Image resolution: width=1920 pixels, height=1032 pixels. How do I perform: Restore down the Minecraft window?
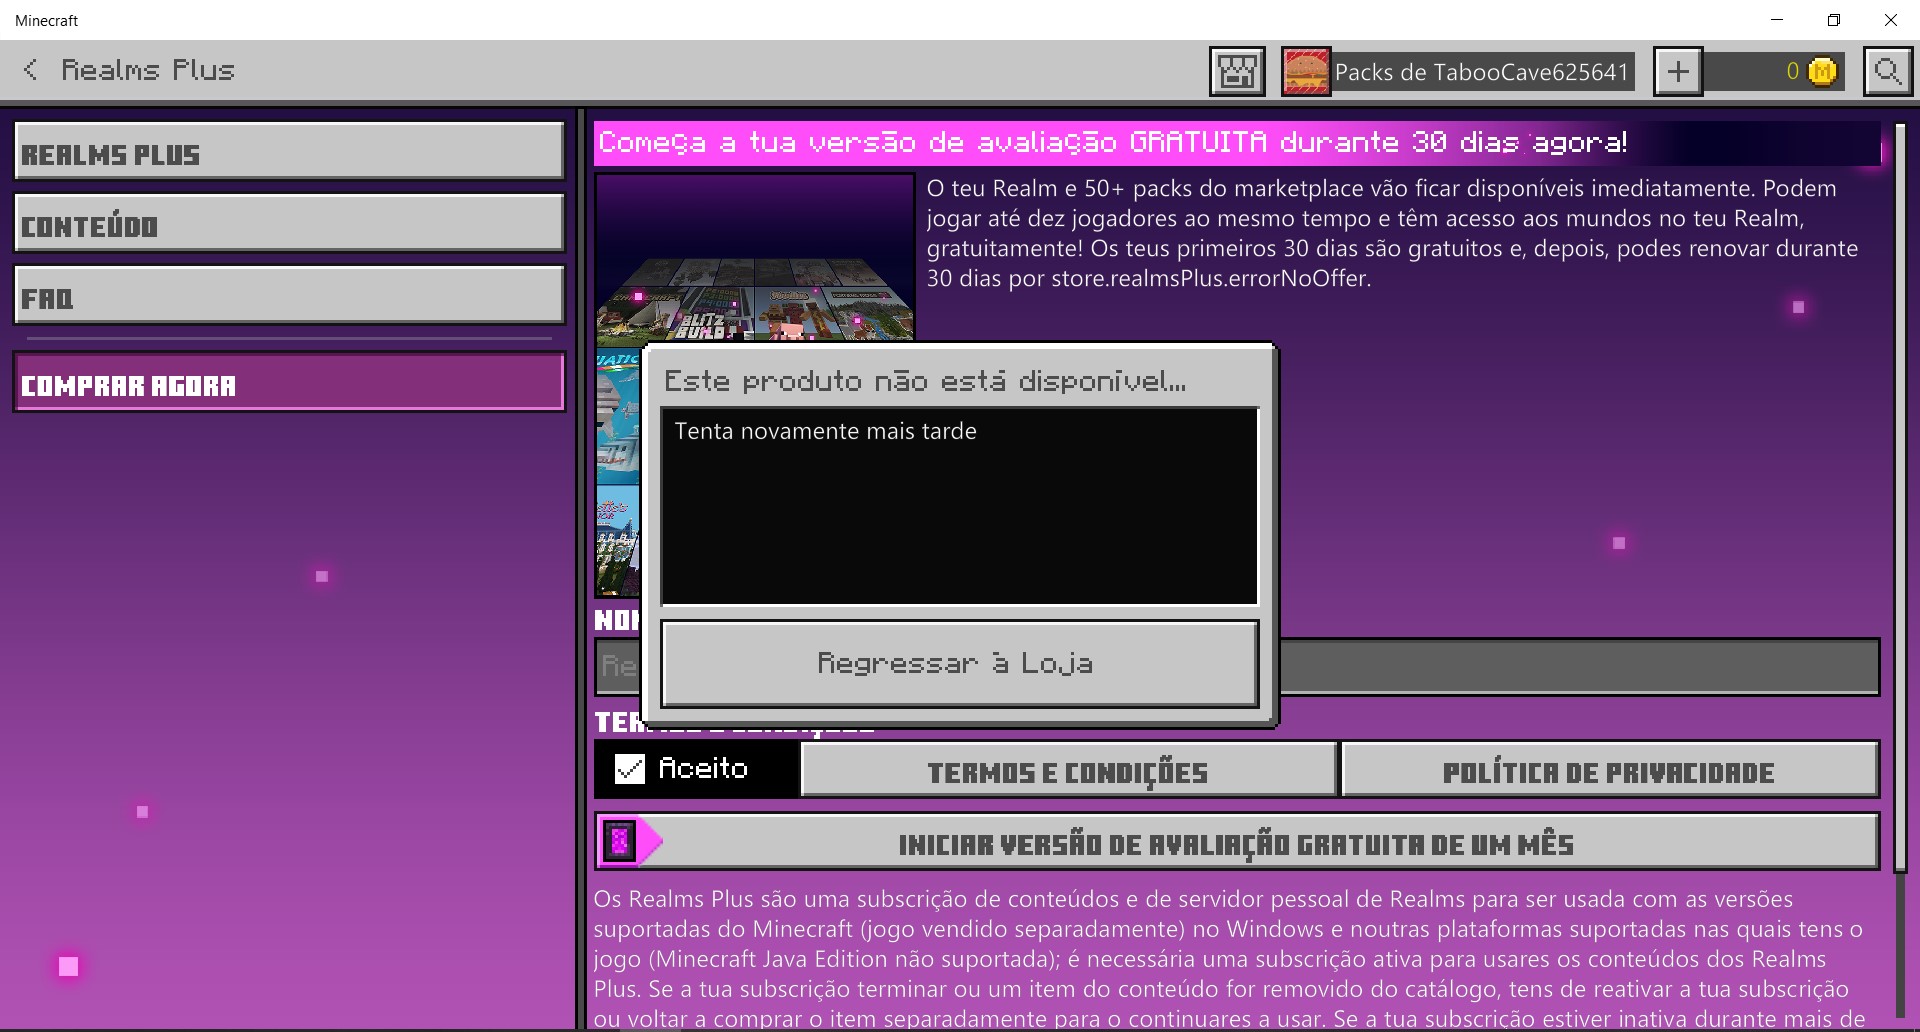pyautogui.click(x=1834, y=20)
